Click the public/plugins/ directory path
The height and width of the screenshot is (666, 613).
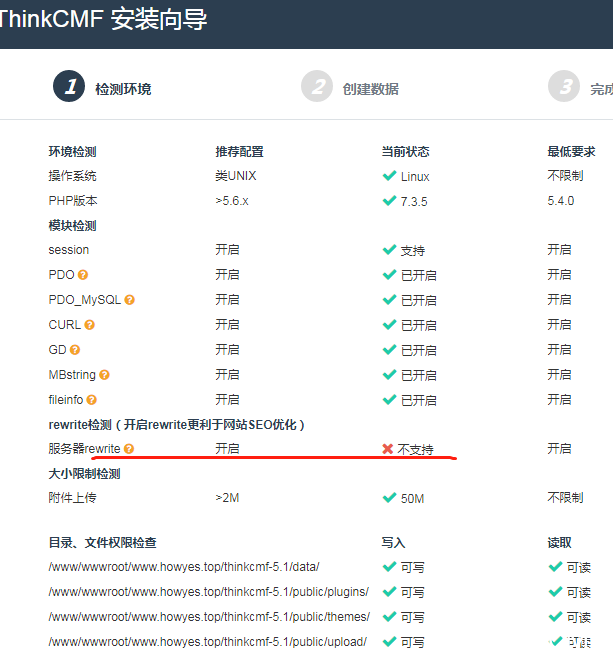[x=208, y=592]
